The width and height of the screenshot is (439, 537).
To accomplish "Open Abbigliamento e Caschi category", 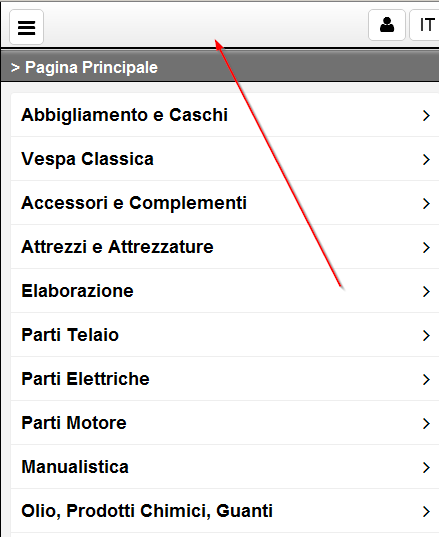I will [x=225, y=115].
